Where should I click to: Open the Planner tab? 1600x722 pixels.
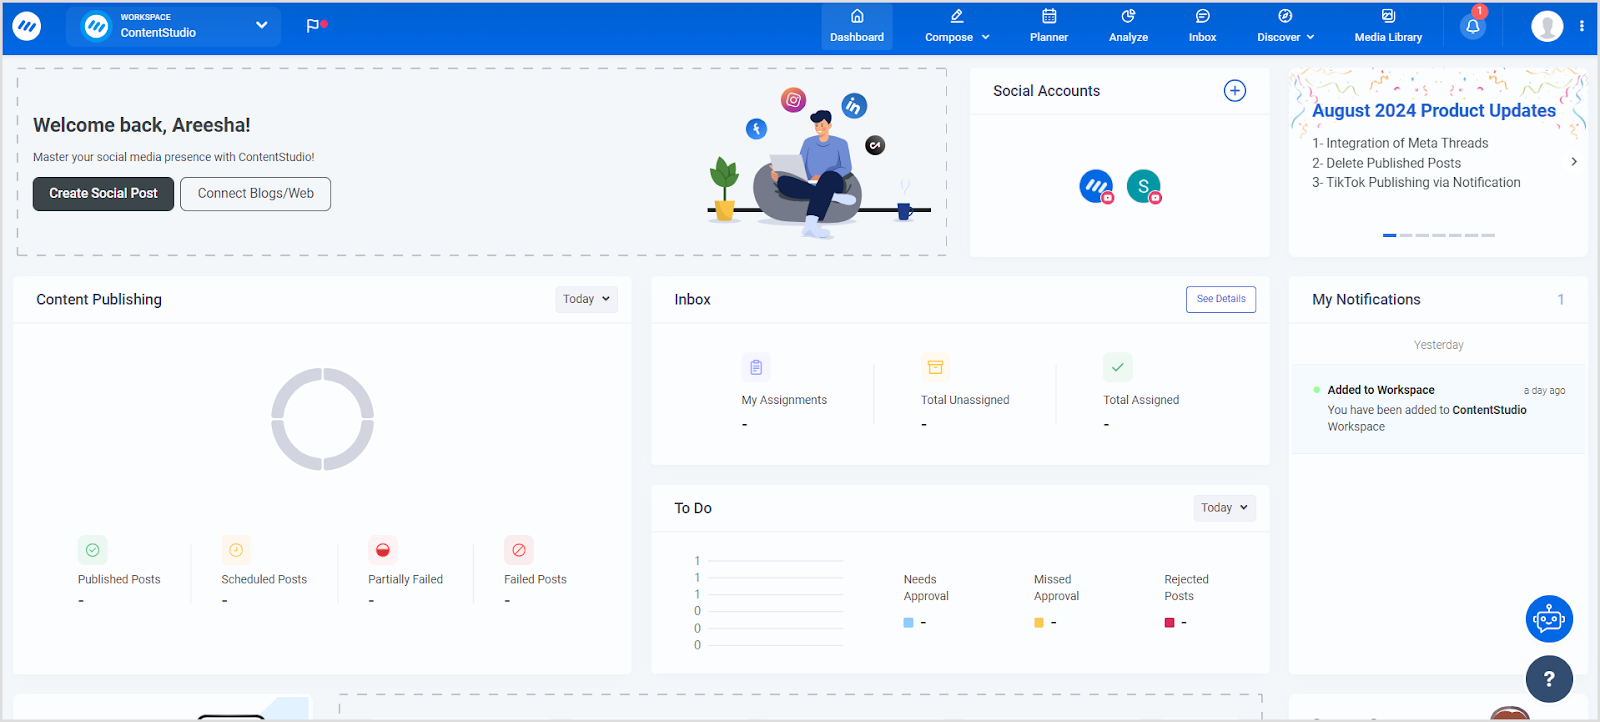pos(1049,26)
